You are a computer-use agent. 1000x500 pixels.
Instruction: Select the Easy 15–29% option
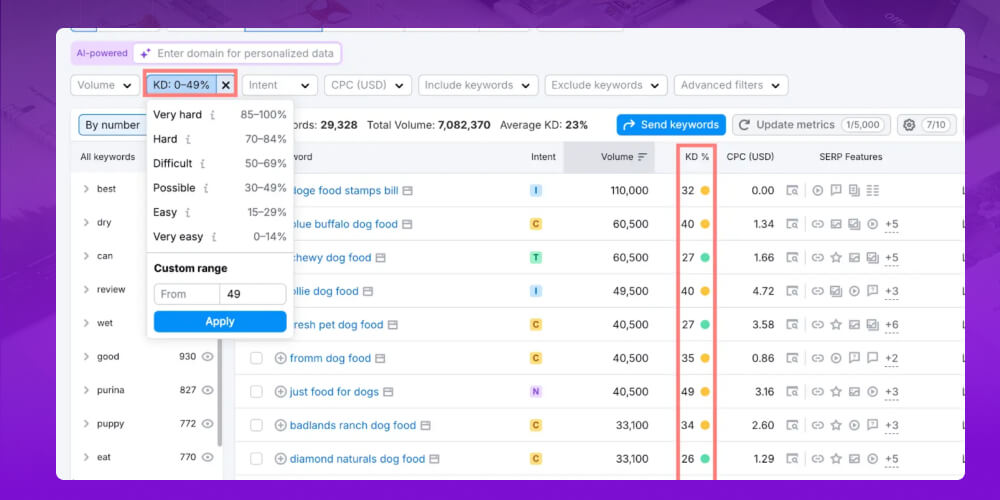coord(220,212)
